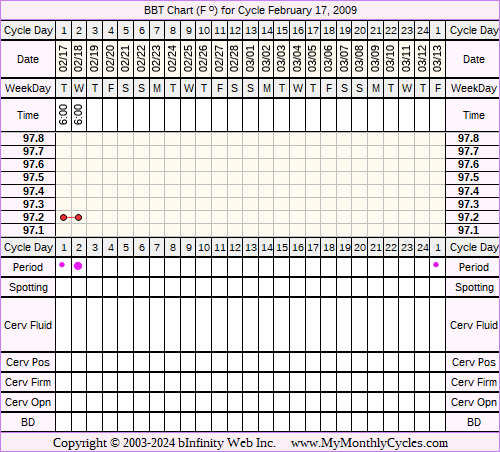Image resolution: width=500 pixels, height=452 pixels.
Task: Click the copyright bInfinity Web Inc. text
Action: 164,443
